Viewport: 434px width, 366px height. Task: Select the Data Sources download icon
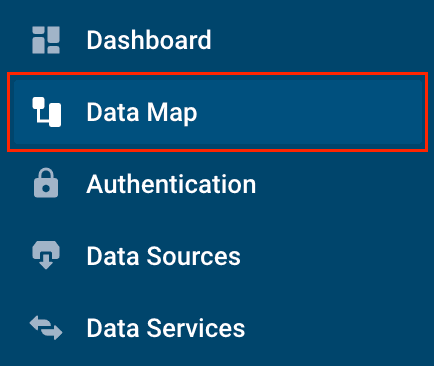pos(46,255)
